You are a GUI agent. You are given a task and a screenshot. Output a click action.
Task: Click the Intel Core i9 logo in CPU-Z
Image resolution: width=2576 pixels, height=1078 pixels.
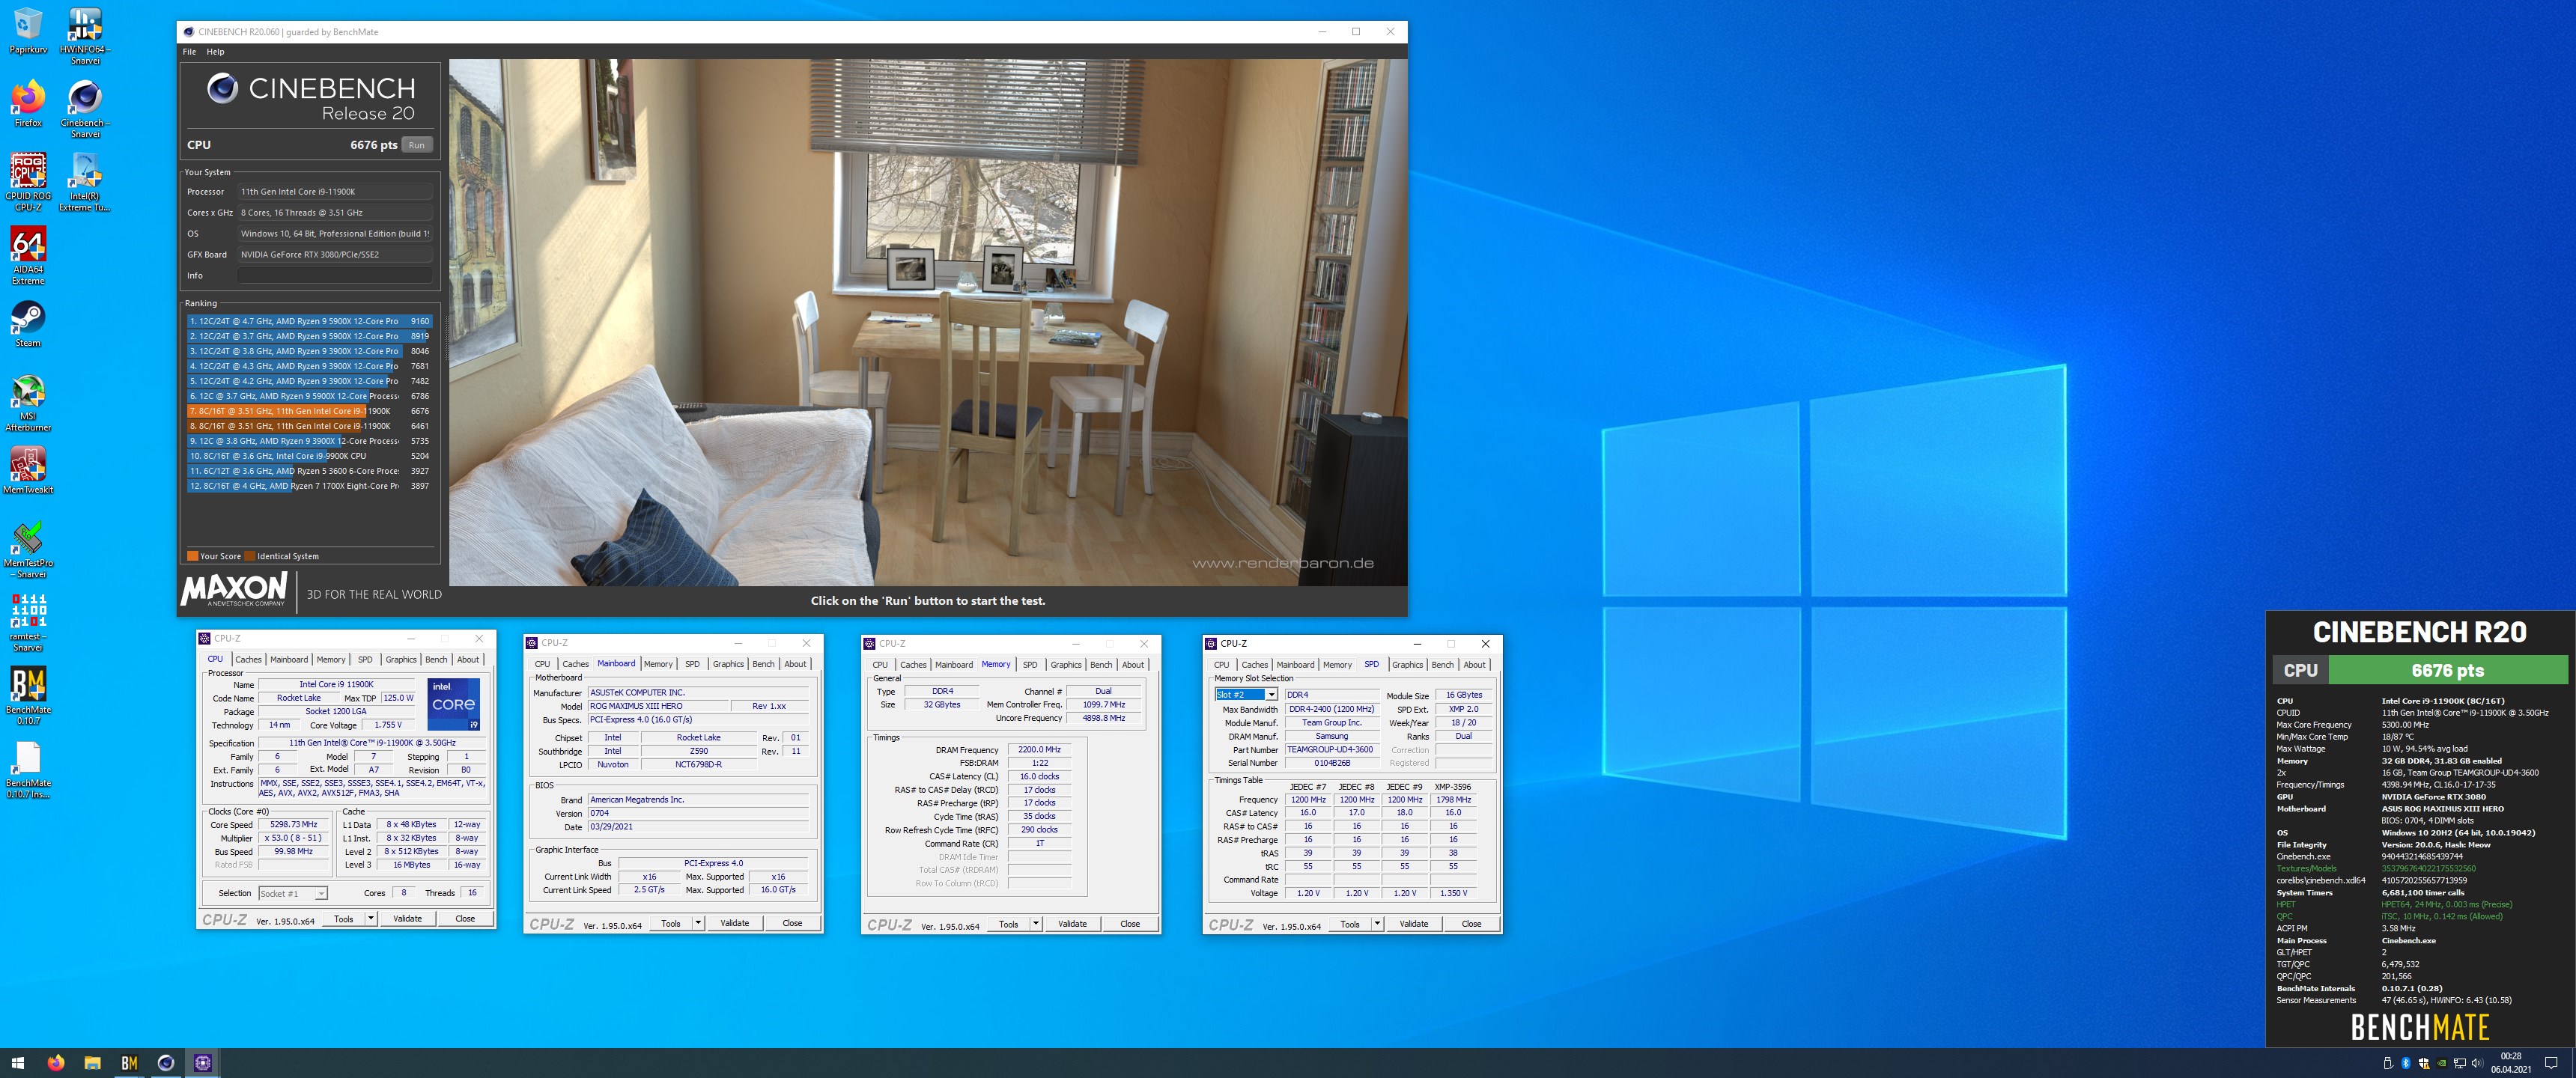(x=454, y=704)
